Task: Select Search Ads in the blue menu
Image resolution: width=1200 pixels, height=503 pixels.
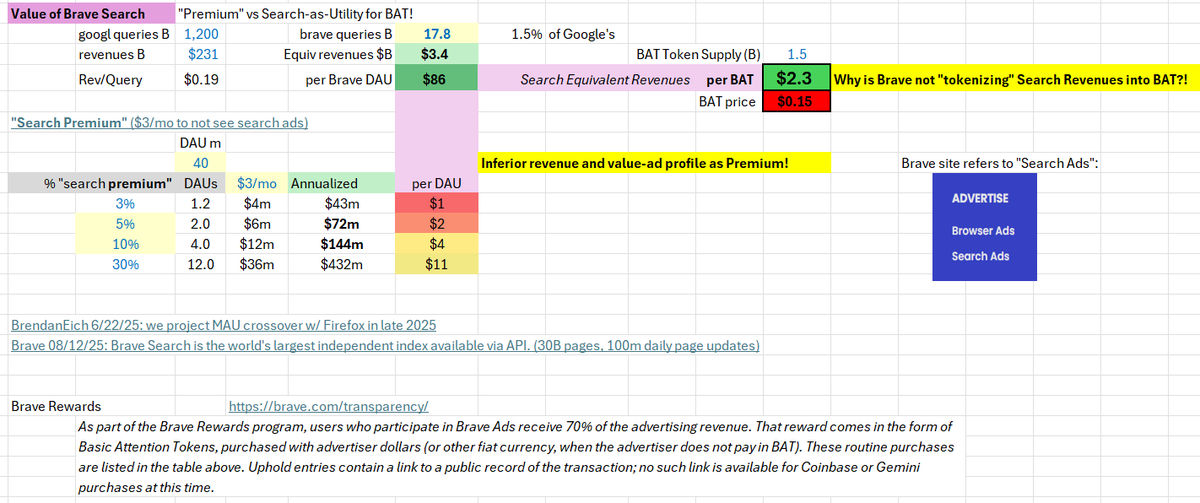Action: coord(980,256)
